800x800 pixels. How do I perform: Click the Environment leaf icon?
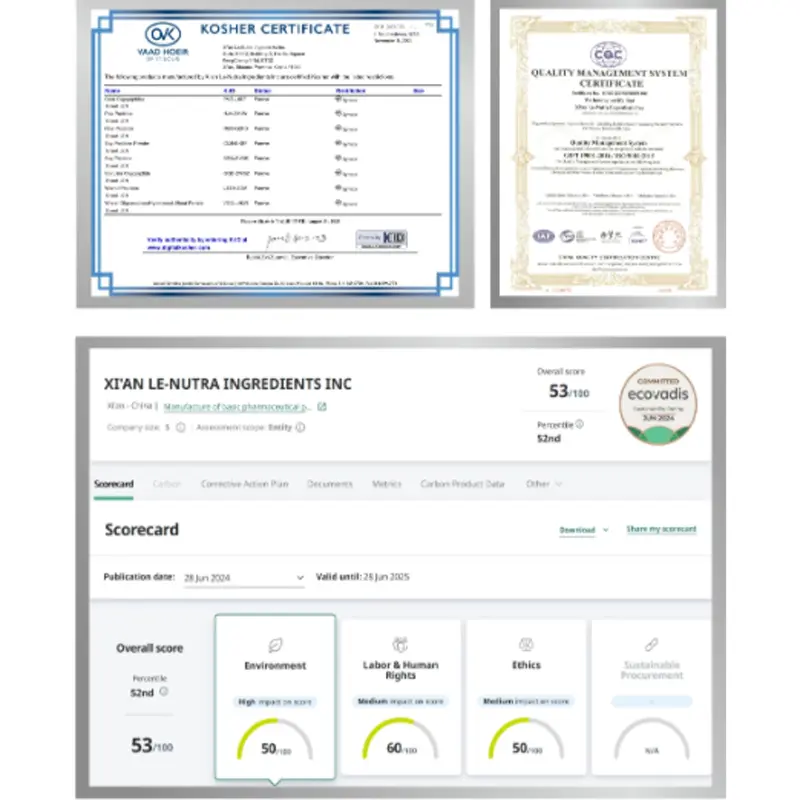click(x=275, y=645)
